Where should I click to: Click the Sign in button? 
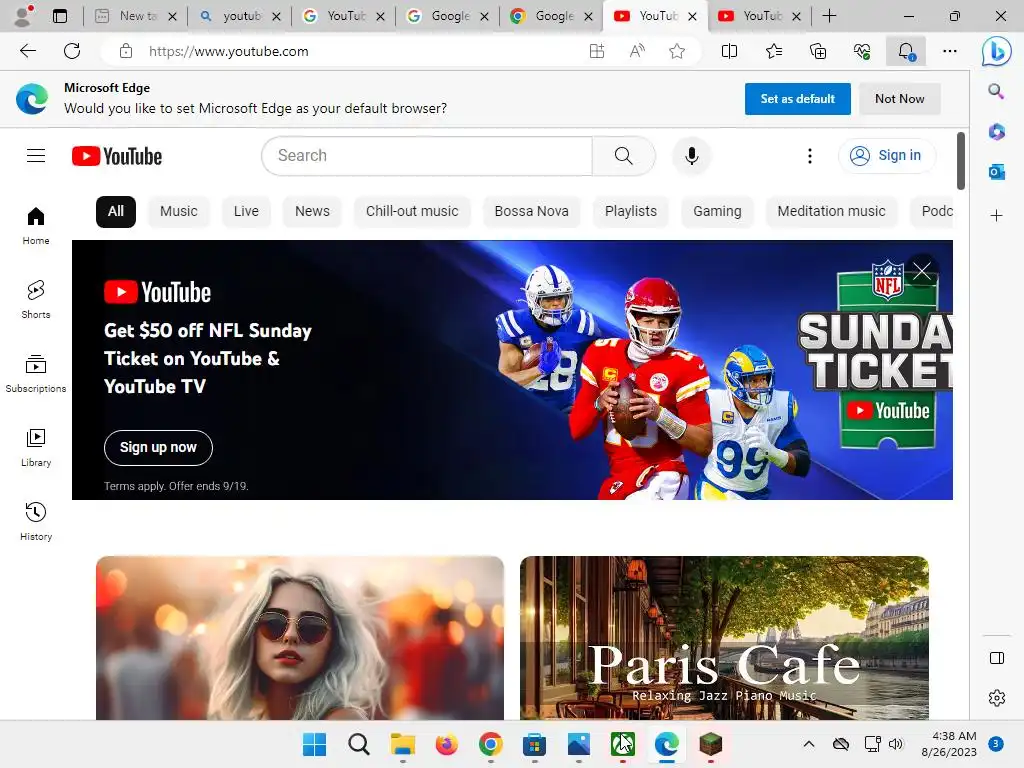click(886, 155)
